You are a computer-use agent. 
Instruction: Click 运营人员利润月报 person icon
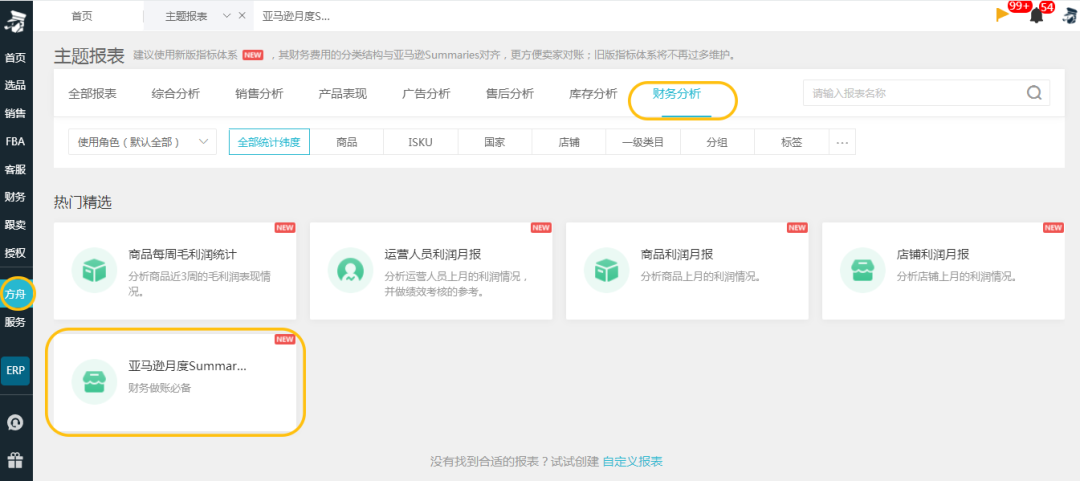(x=351, y=270)
